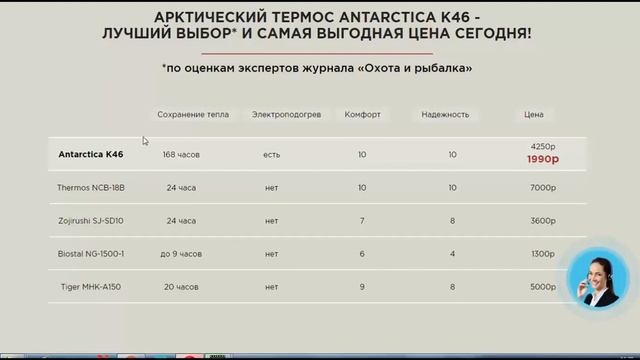The height and width of the screenshot is (360, 640).
Task: Click the '5000р' price for Tiger
Action: click(543, 287)
